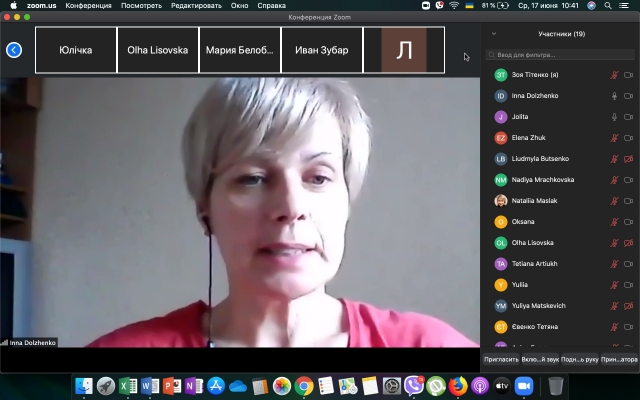Click the Вклю...й звук button
640x400 pixels.
point(540,360)
